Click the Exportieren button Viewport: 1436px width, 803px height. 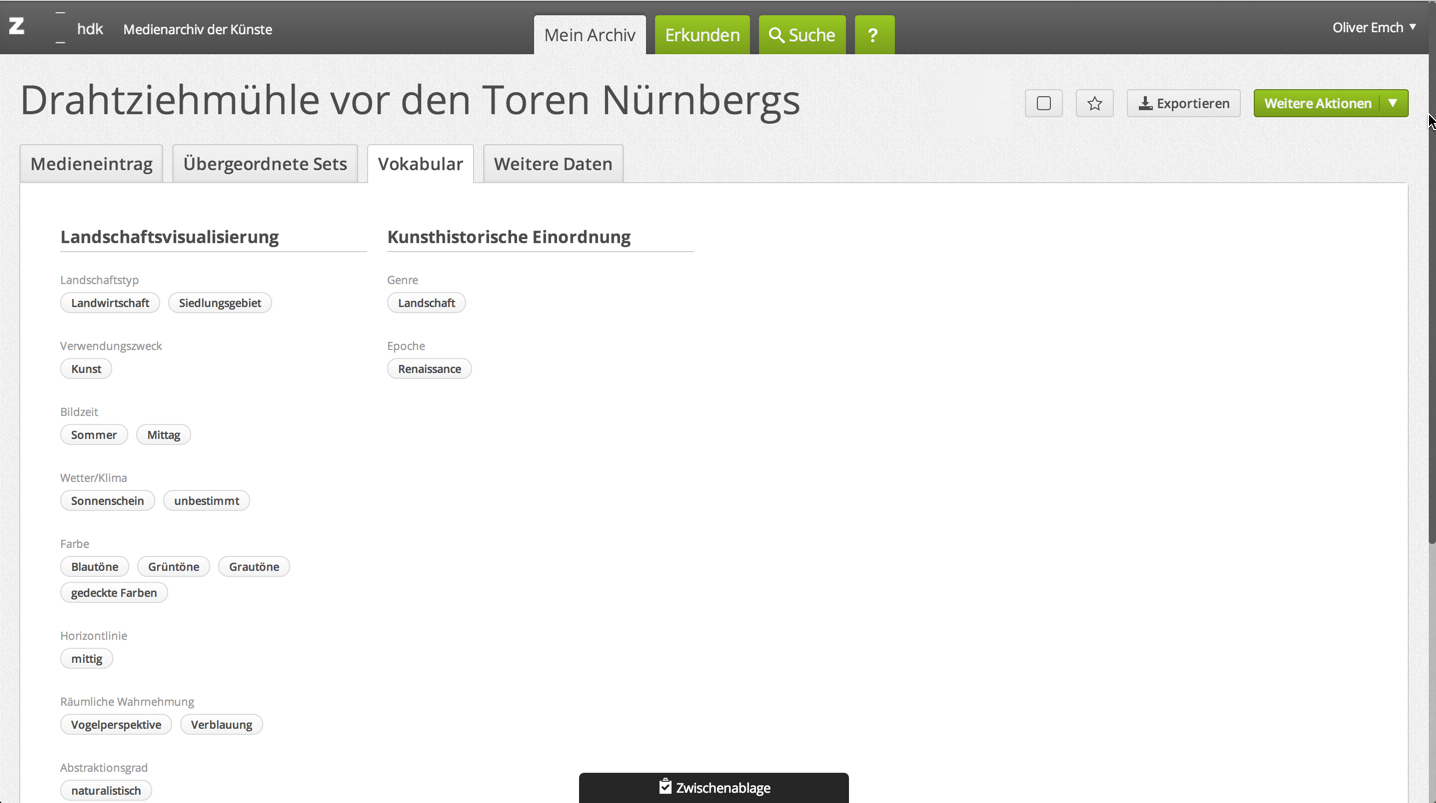tap(1183, 103)
